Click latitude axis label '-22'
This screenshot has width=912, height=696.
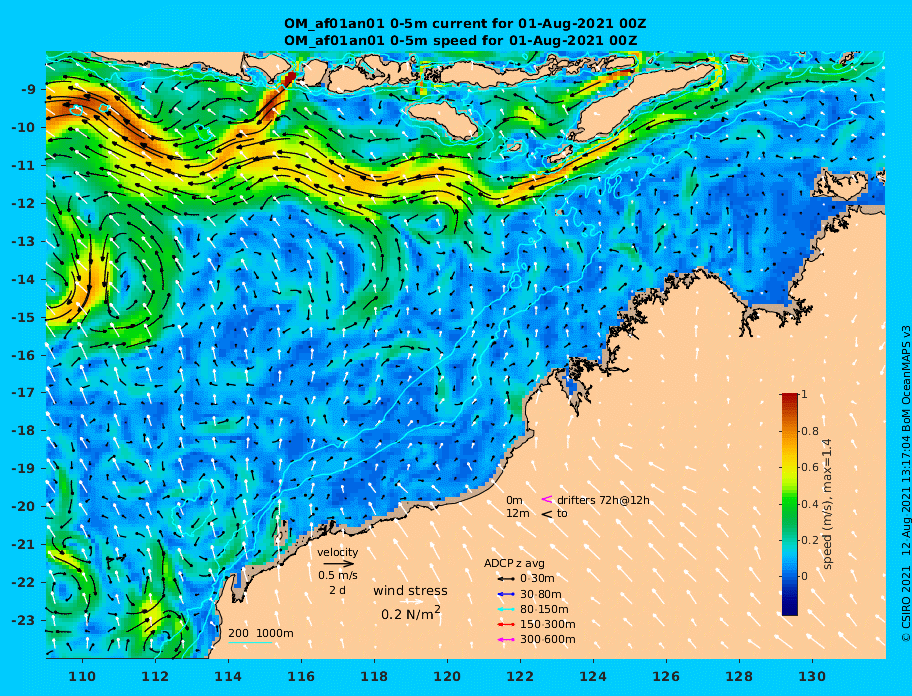click(25, 582)
